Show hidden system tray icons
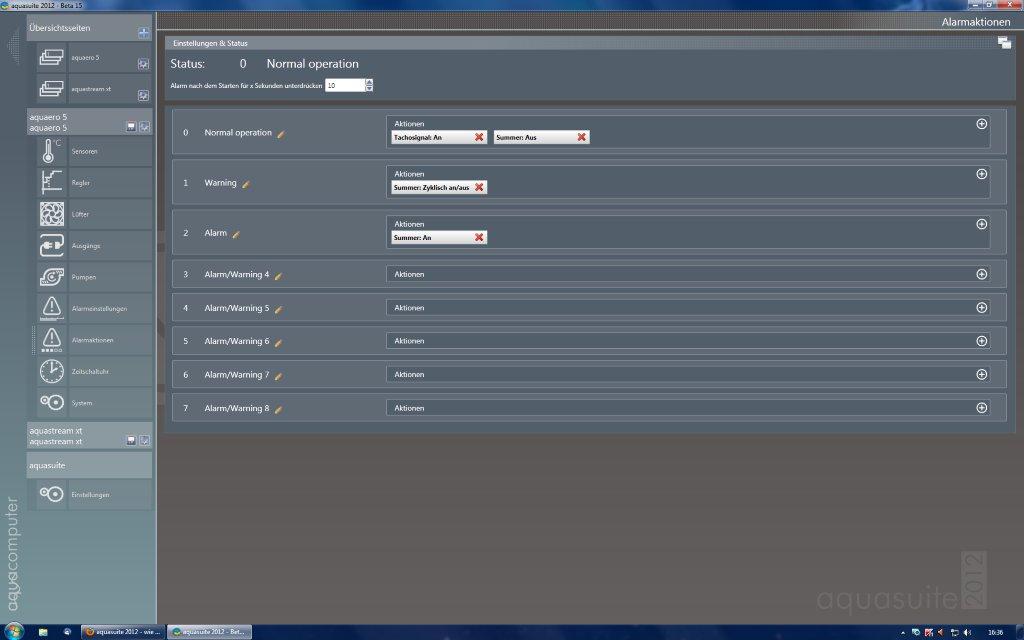The width and height of the screenshot is (1024, 640). coord(903,633)
